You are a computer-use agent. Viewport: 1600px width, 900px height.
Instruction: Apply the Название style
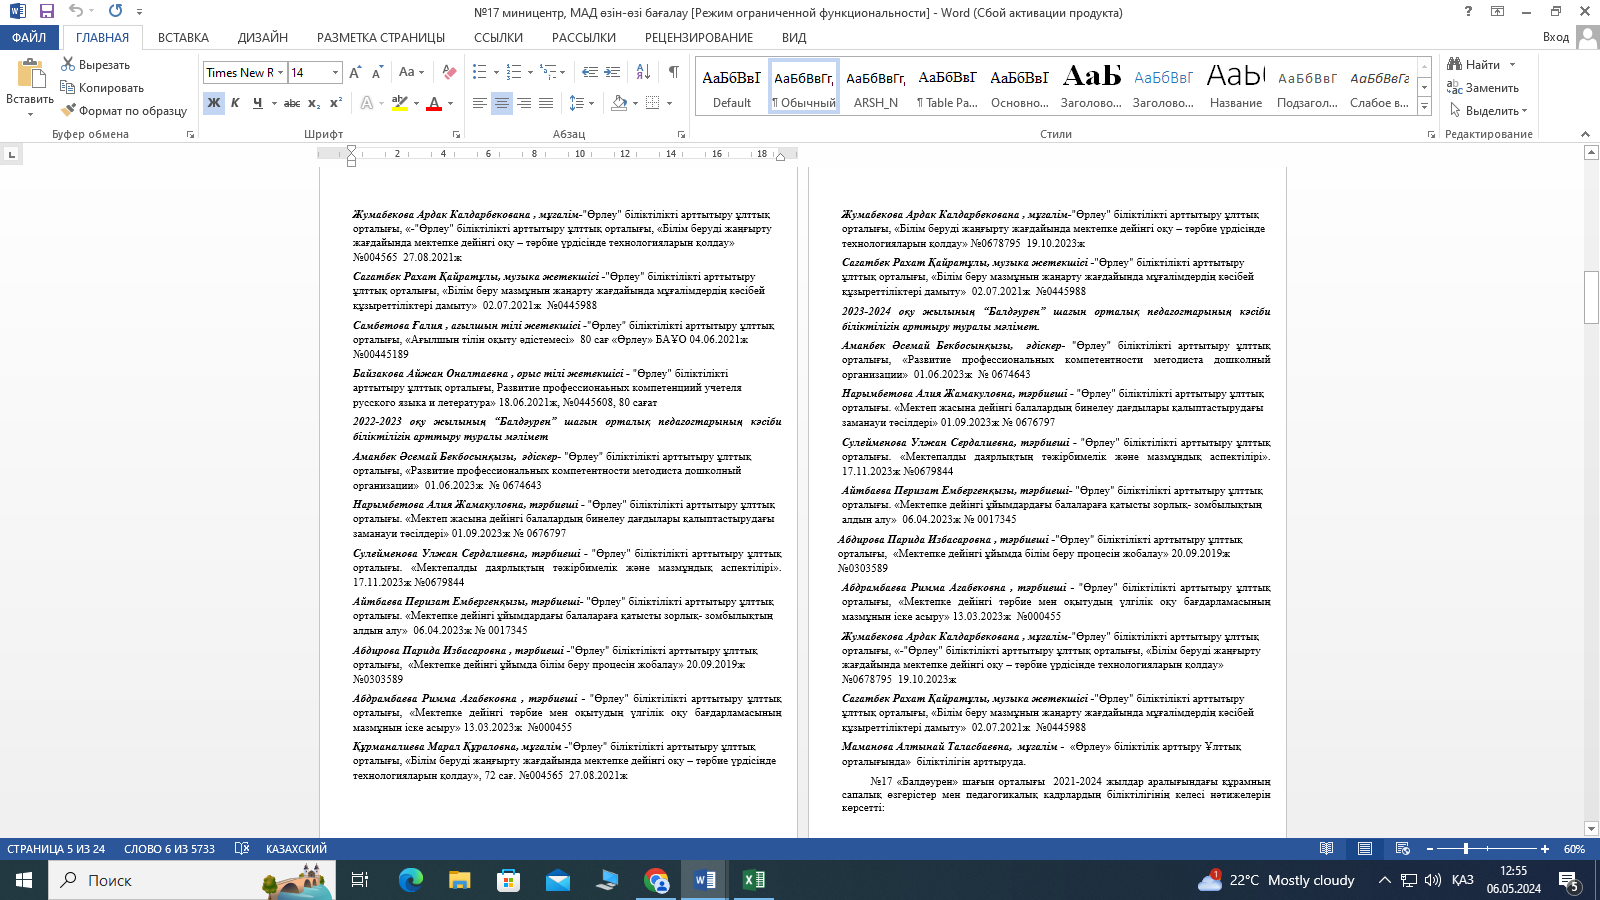pyautogui.click(x=1235, y=87)
